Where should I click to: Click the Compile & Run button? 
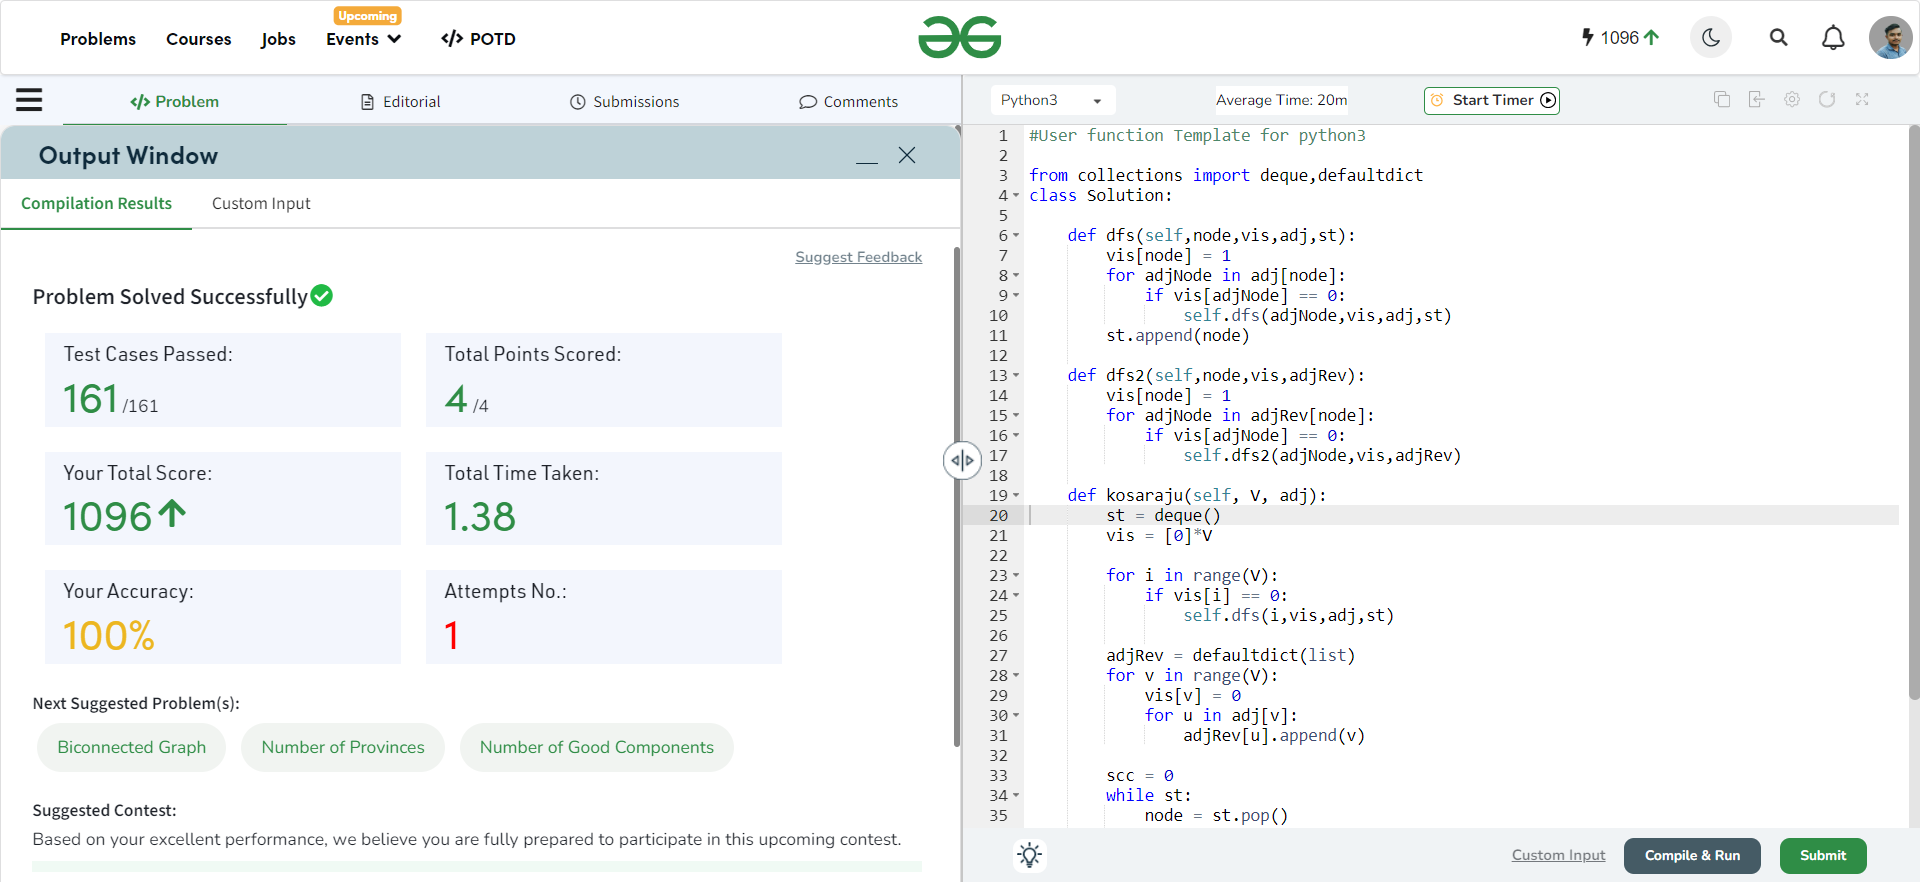1692,855
